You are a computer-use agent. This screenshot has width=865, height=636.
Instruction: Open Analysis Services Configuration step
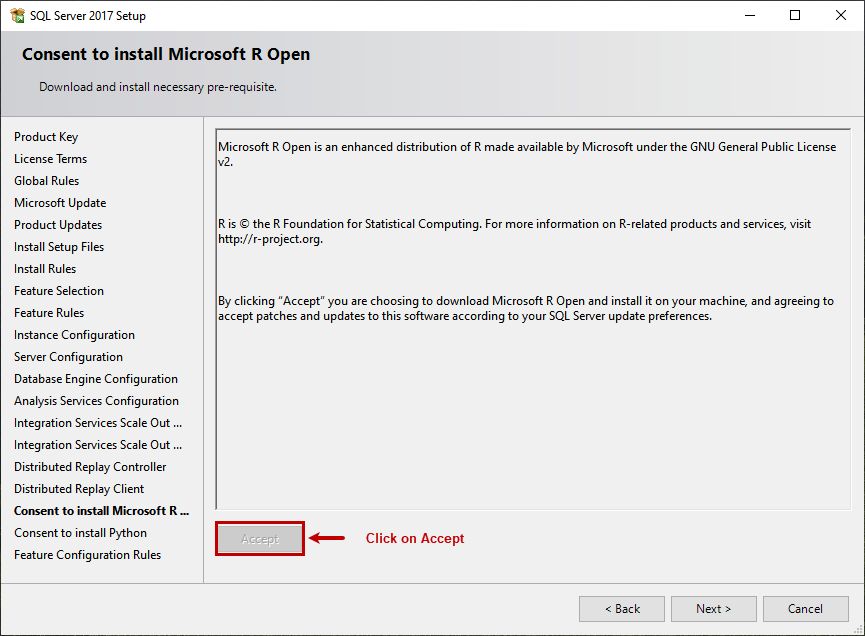pos(96,401)
